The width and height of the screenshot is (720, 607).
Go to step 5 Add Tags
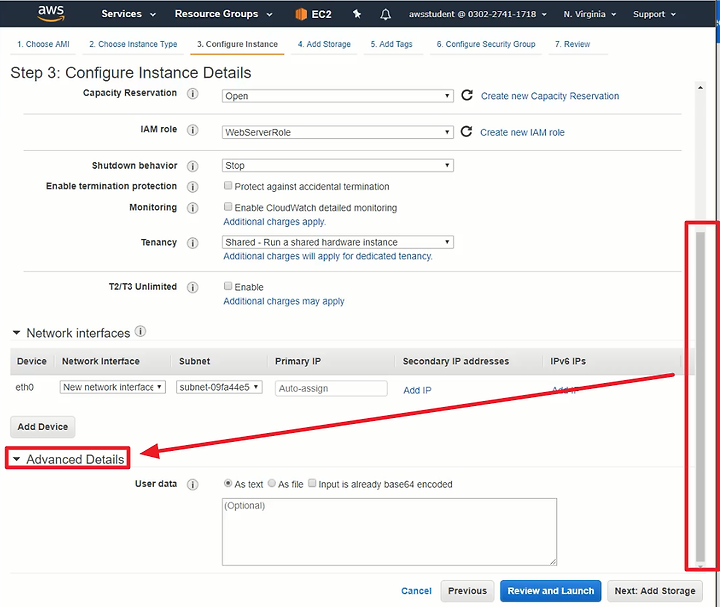[x=392, y=44]
